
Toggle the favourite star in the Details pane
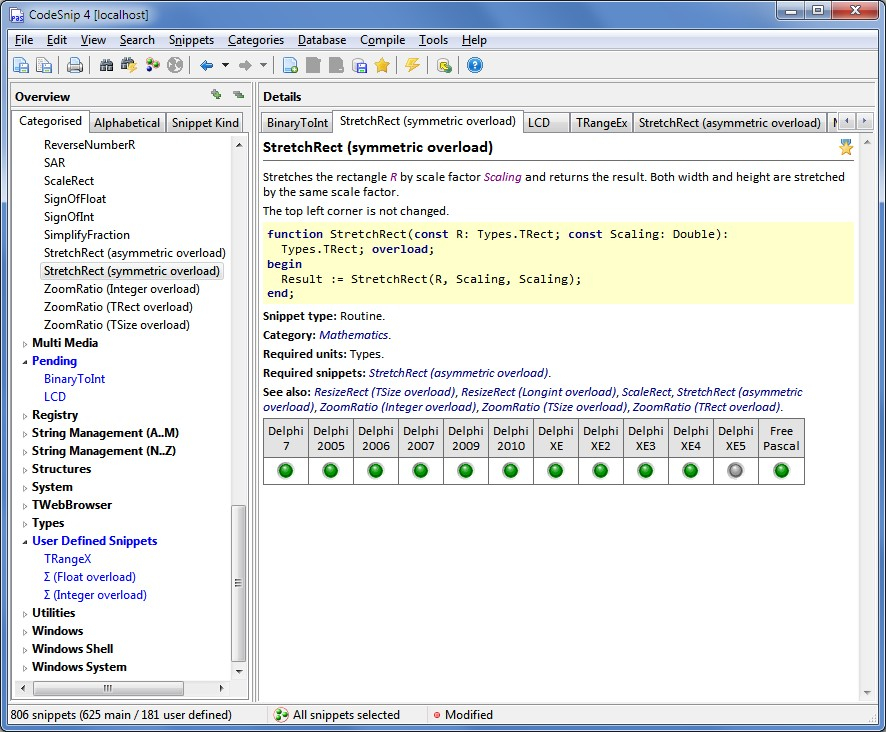point(846,148)
